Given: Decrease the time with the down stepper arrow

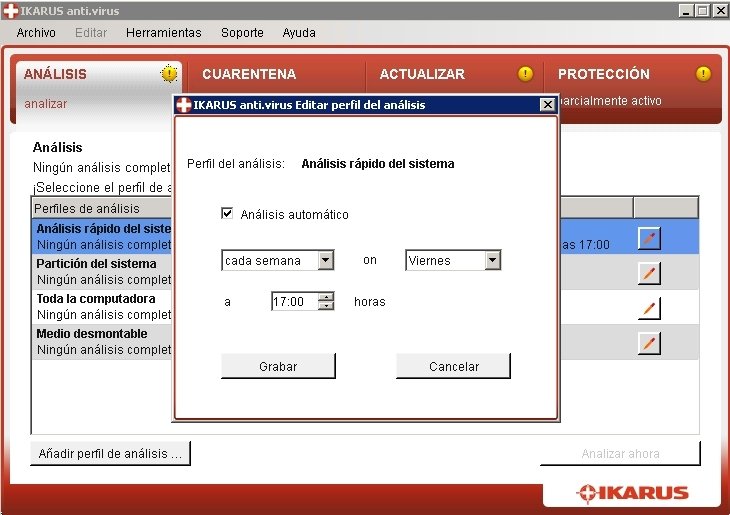Looking at the screenshot, I should [326, 305].
